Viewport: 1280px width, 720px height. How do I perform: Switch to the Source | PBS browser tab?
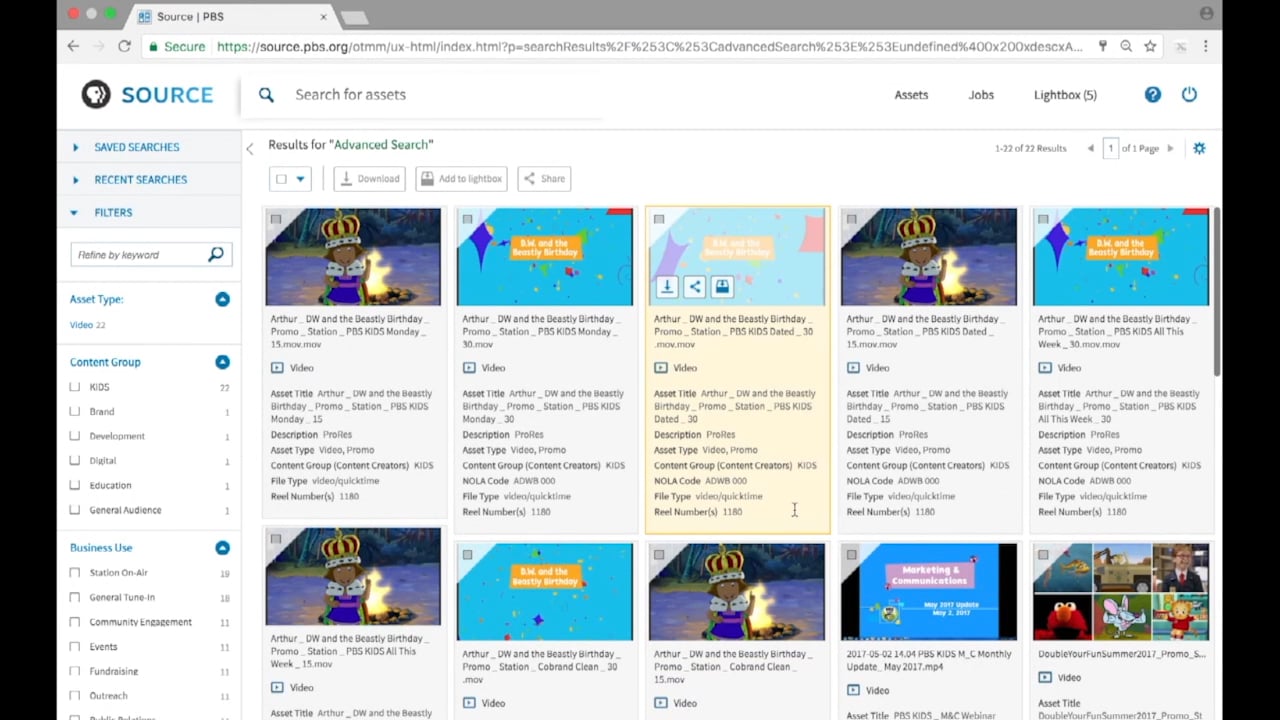(233, 17)
